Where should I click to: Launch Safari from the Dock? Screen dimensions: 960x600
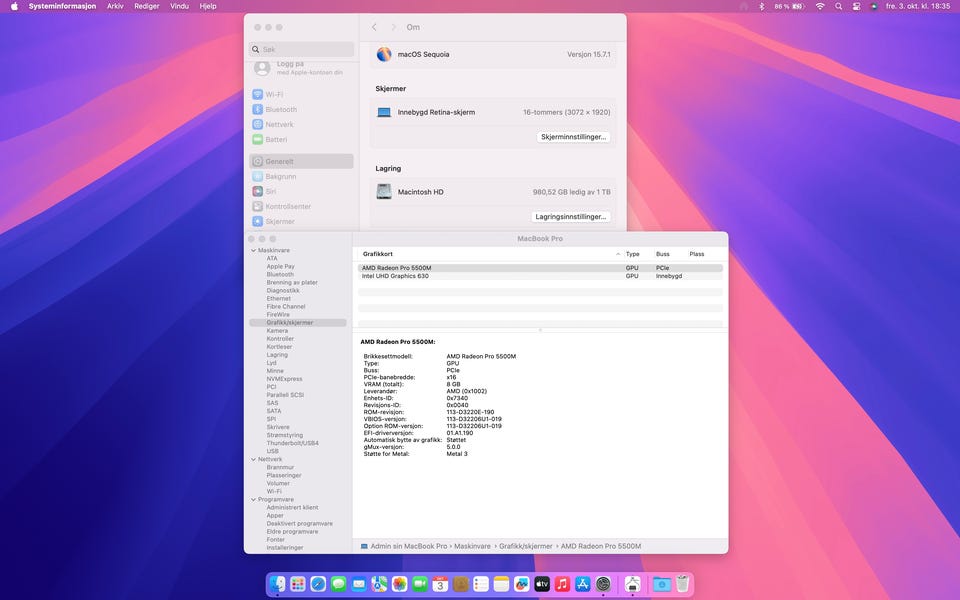[318, 584]
